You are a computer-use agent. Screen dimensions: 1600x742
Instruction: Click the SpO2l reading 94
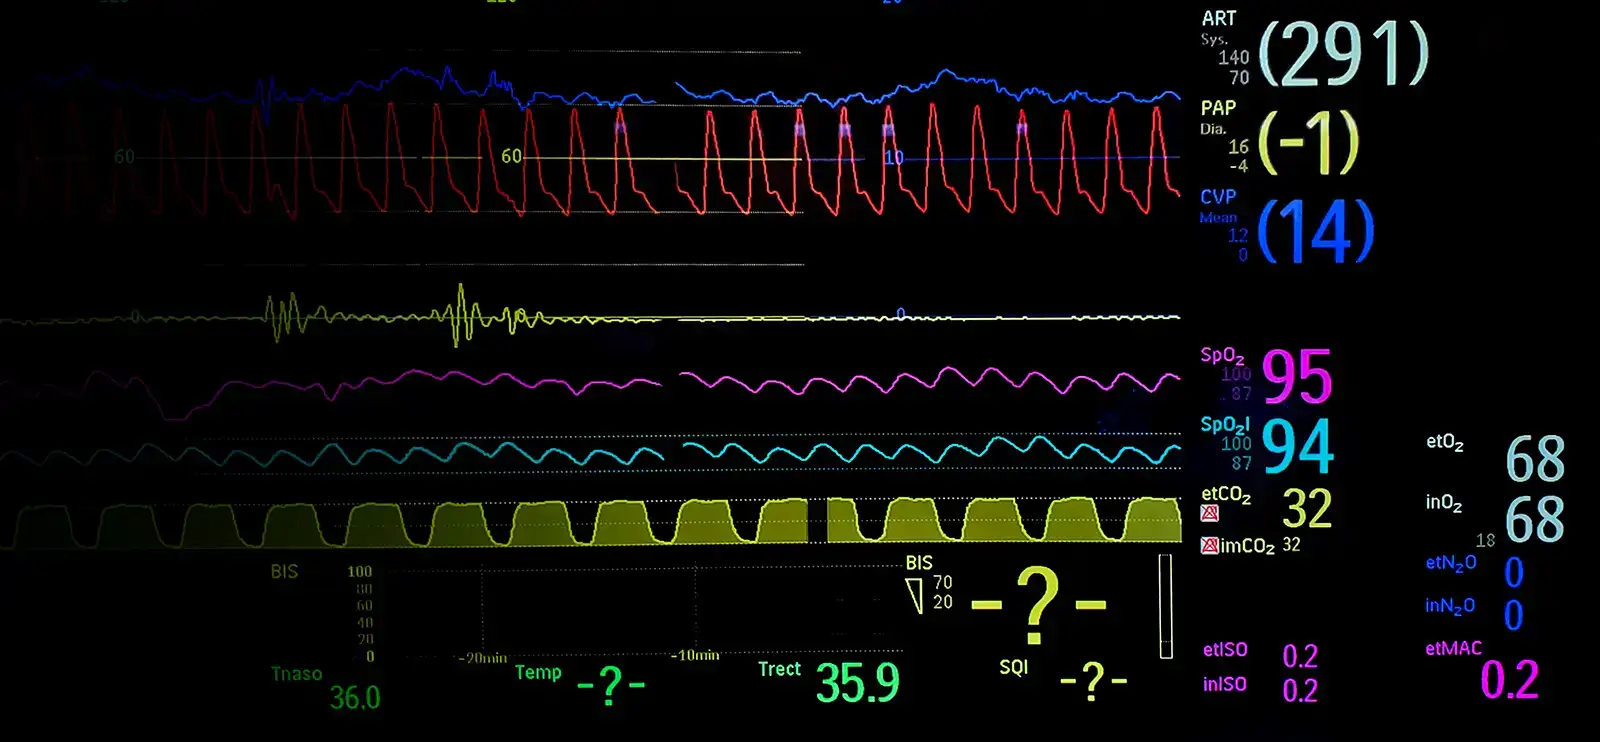[x=1297, y=446]
